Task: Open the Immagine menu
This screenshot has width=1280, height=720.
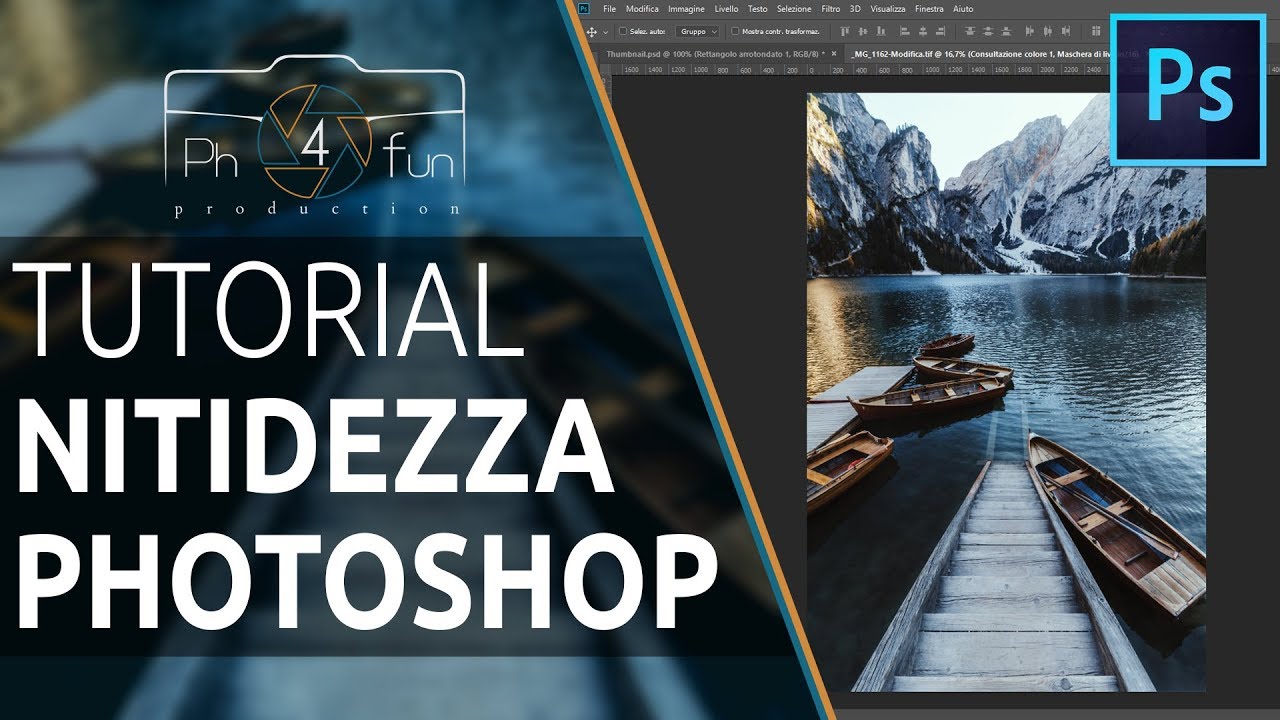Action: [686, 8]
